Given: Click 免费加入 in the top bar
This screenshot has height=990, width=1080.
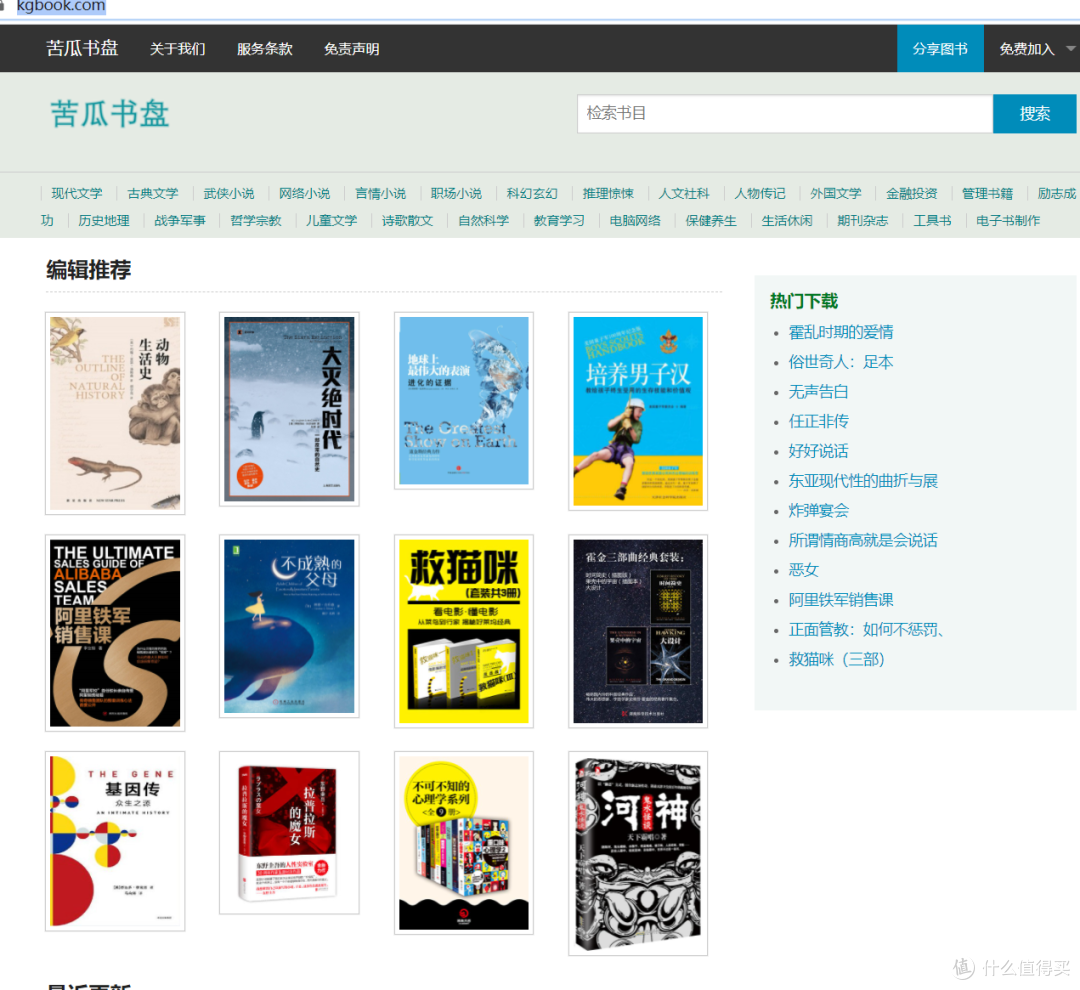Looking at the screenshot, I should (x=1027, y=49).
